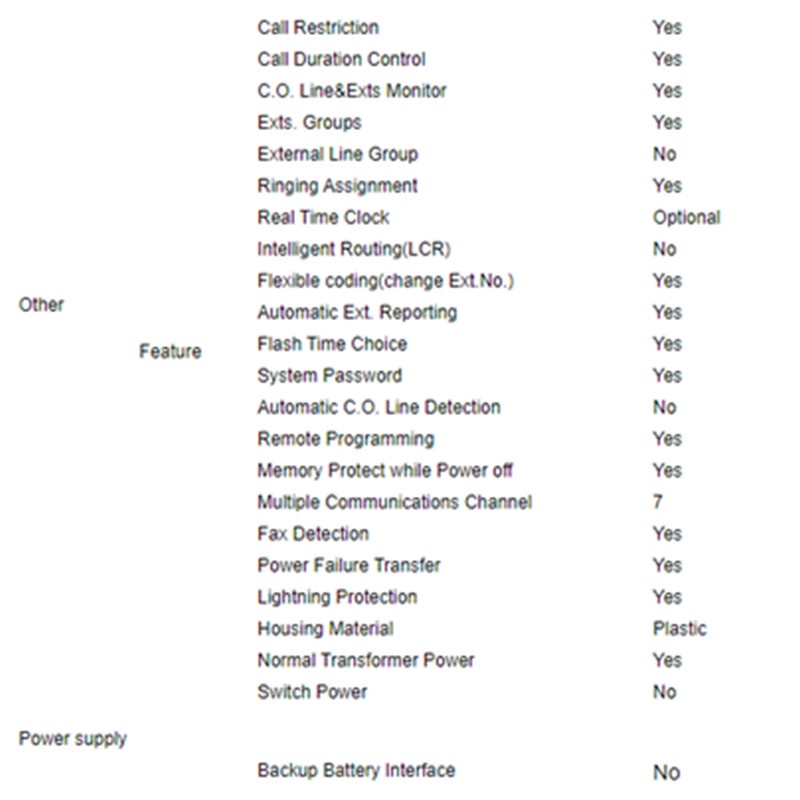The width and height of the screenshot is (800, 800).
Task: Click the 'Fax Detection' label
Action: click(x=313, y=534)
